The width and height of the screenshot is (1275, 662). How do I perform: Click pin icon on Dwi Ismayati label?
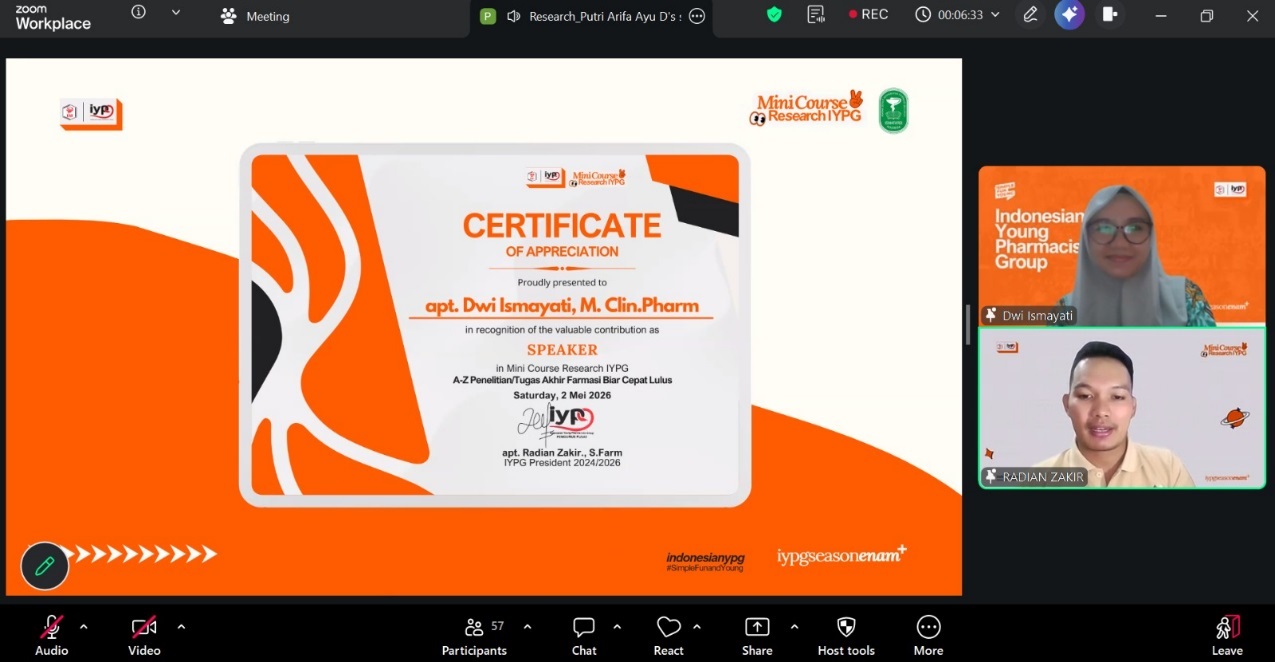point(991,316)
